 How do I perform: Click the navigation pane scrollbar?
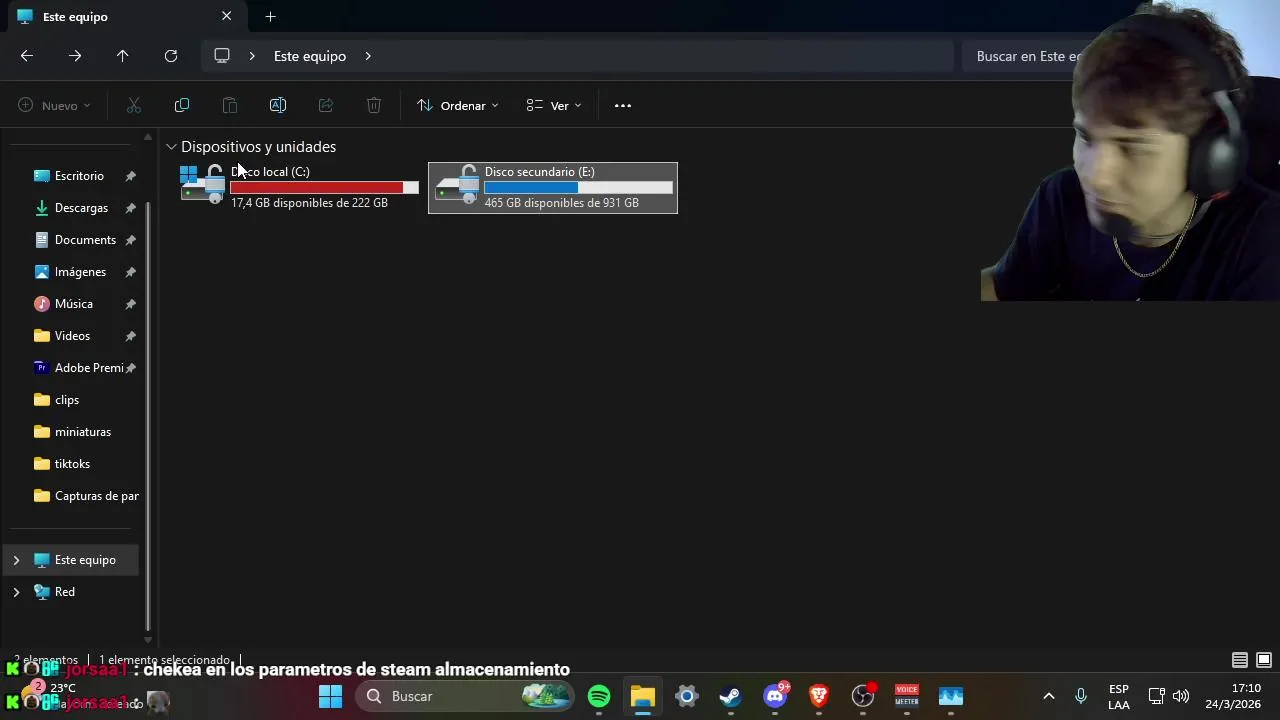(148, 415)
